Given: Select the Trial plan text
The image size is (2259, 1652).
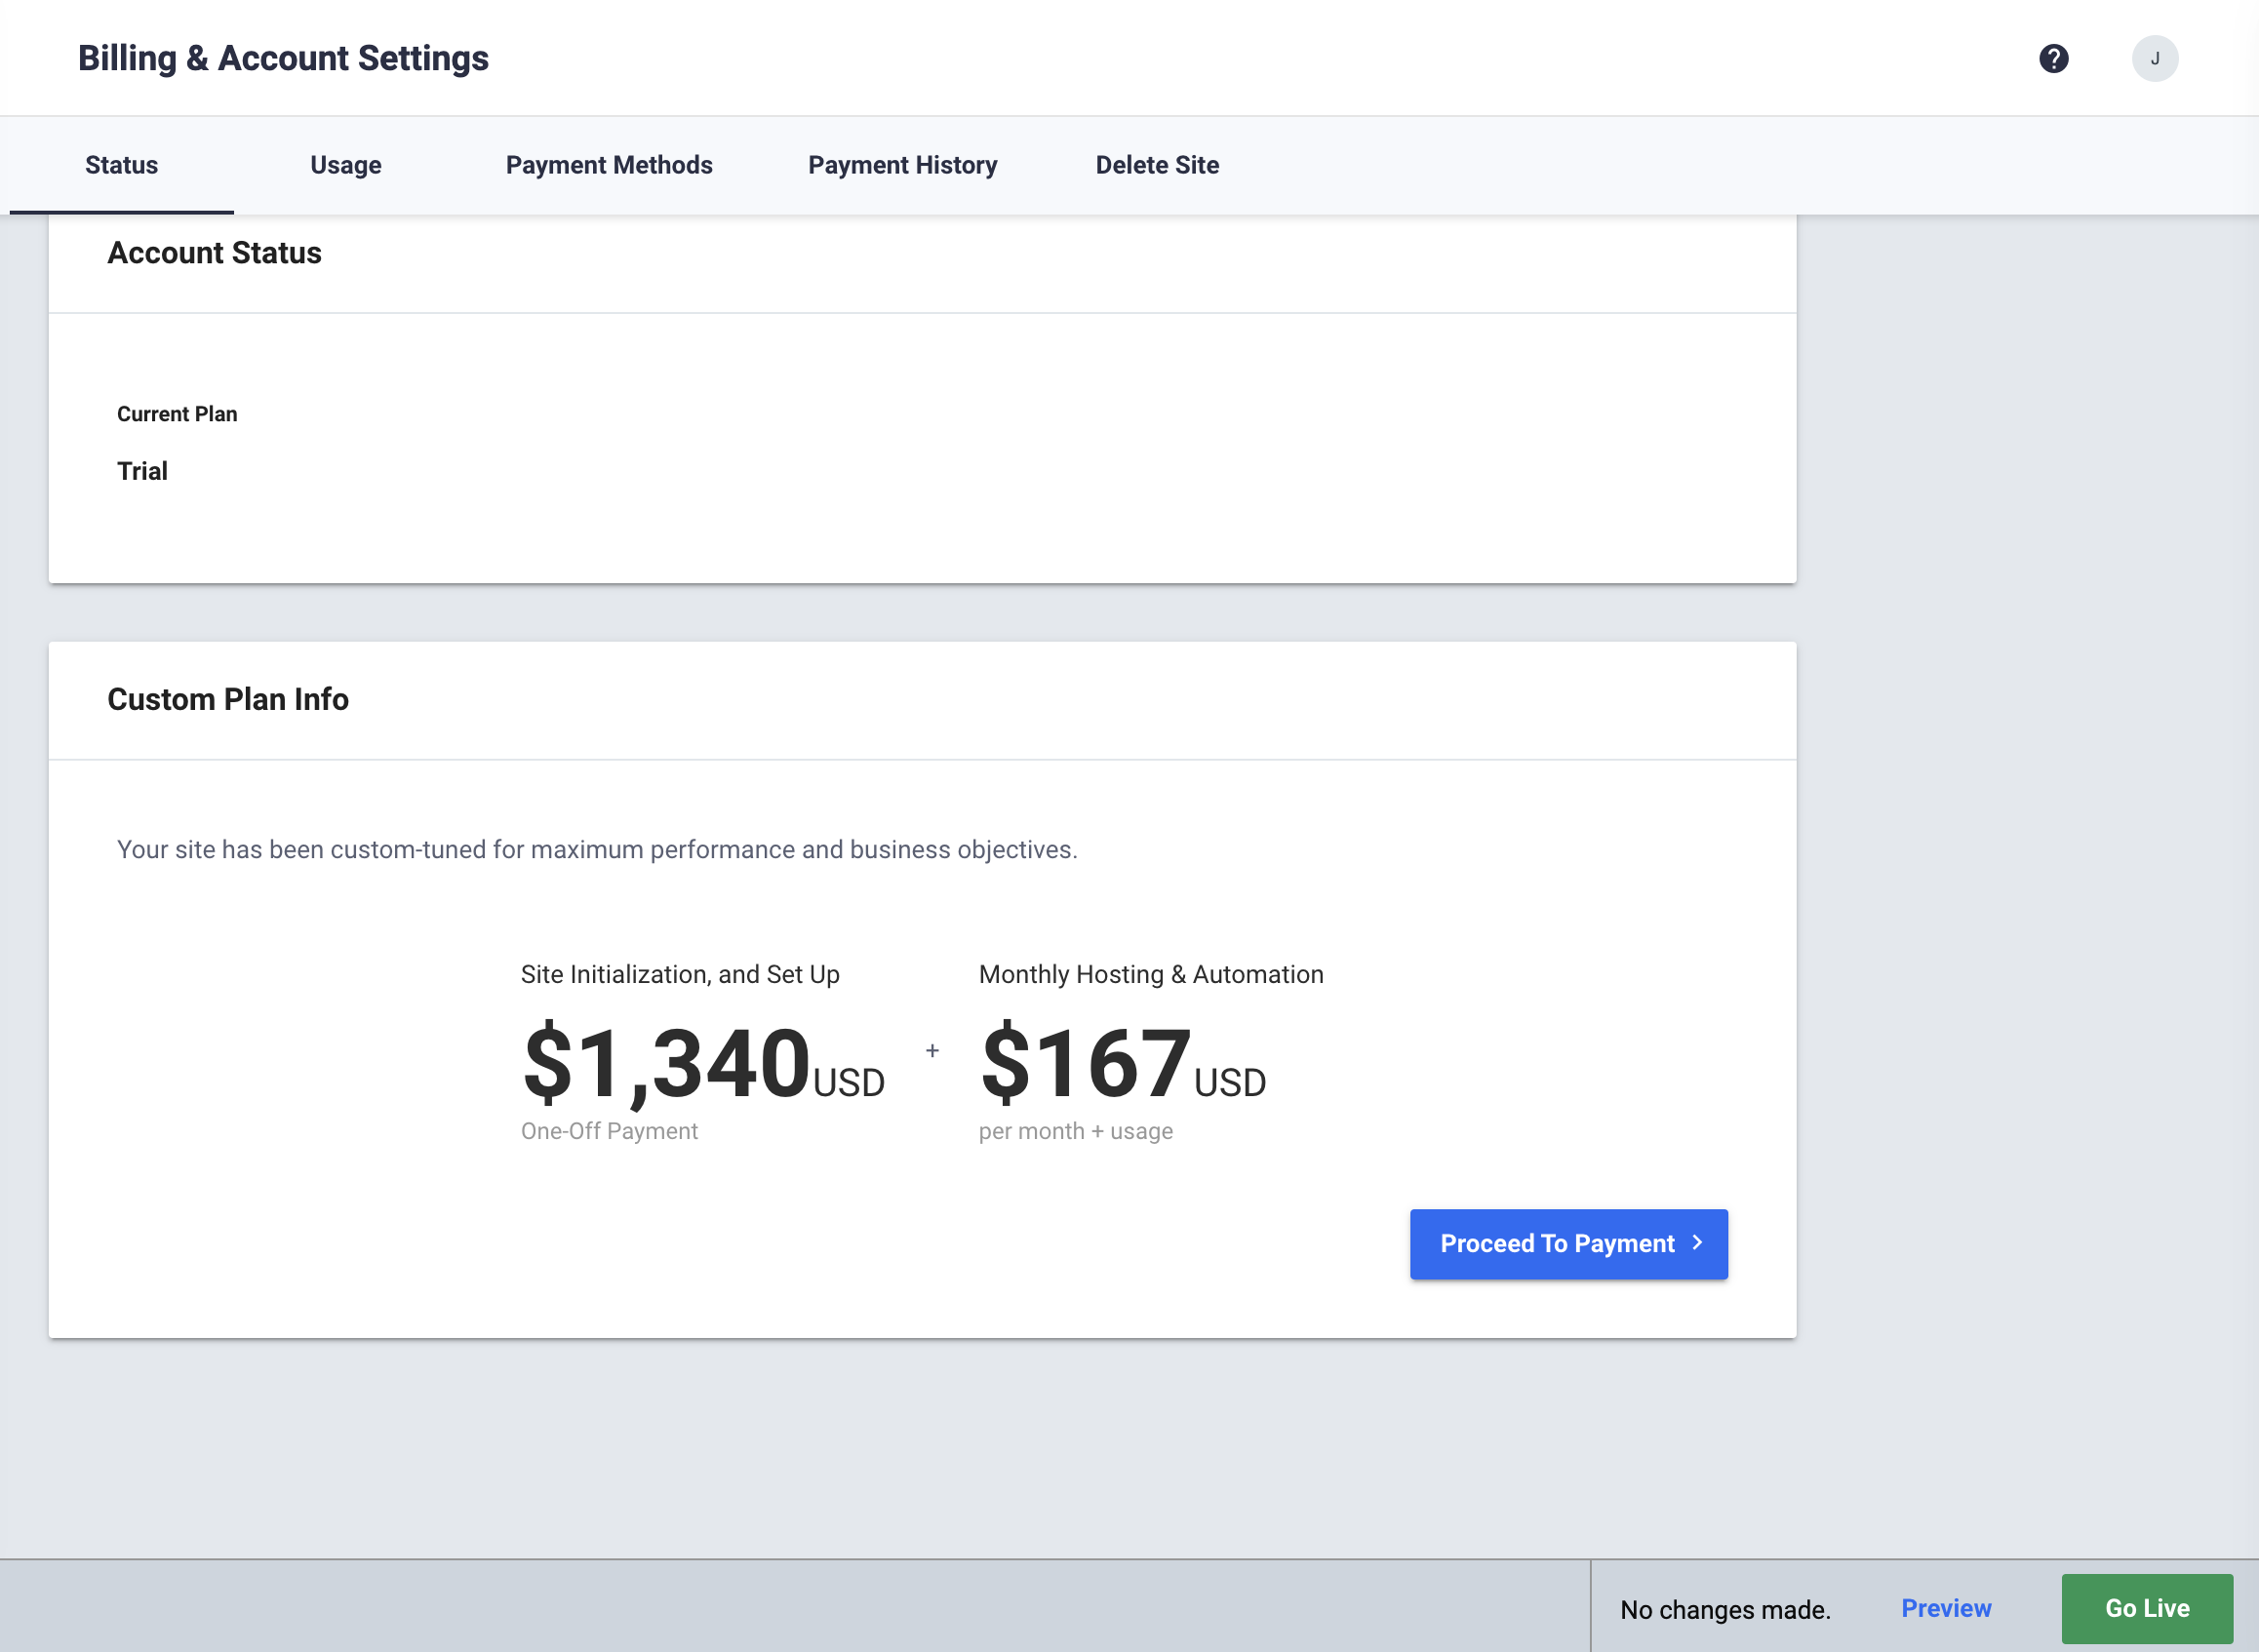Looking at the screenshot, I should pyautogui.click(x=142, y=471).
